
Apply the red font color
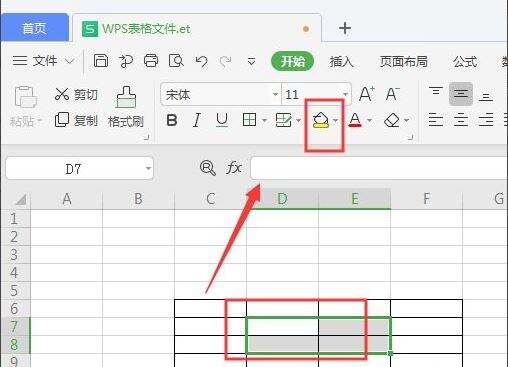[355, 120]
